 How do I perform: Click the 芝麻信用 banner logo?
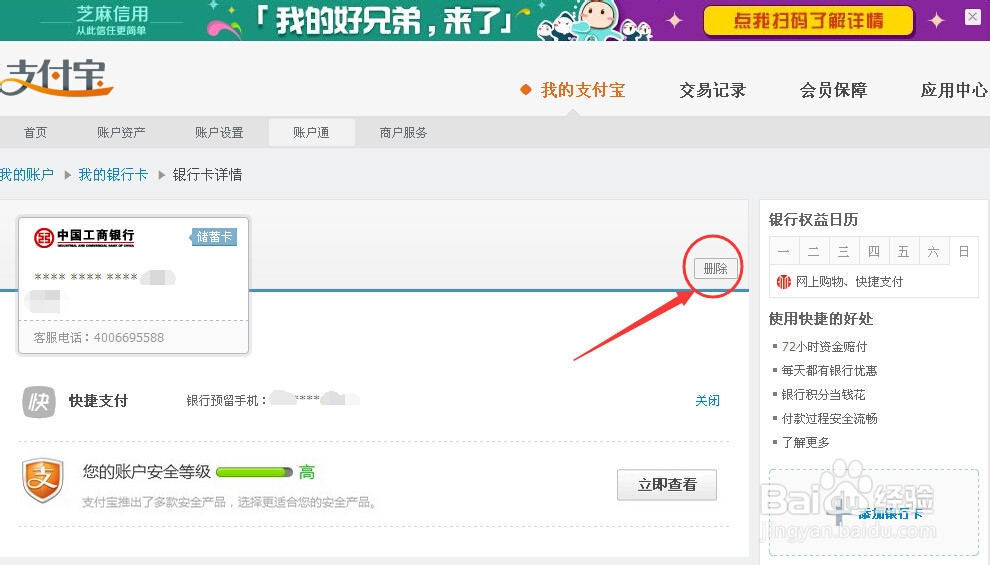coord(112,20)
